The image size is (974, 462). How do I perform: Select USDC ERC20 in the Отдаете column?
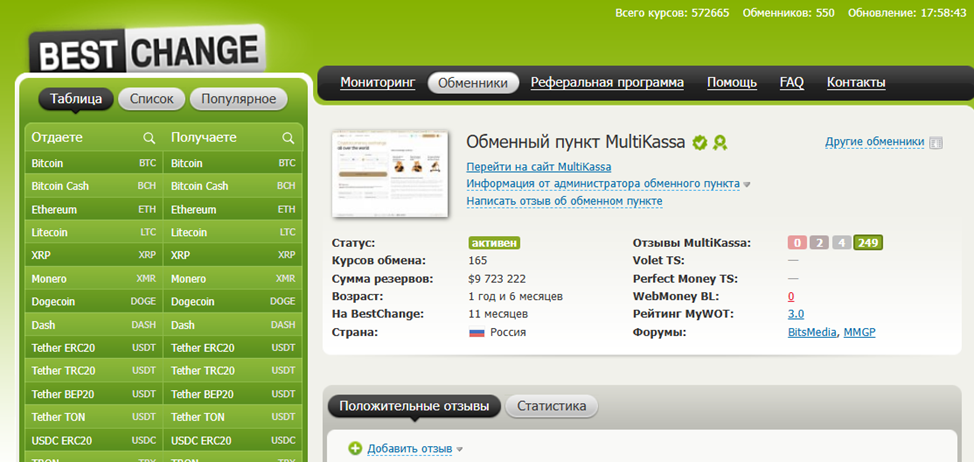(93, 440)
